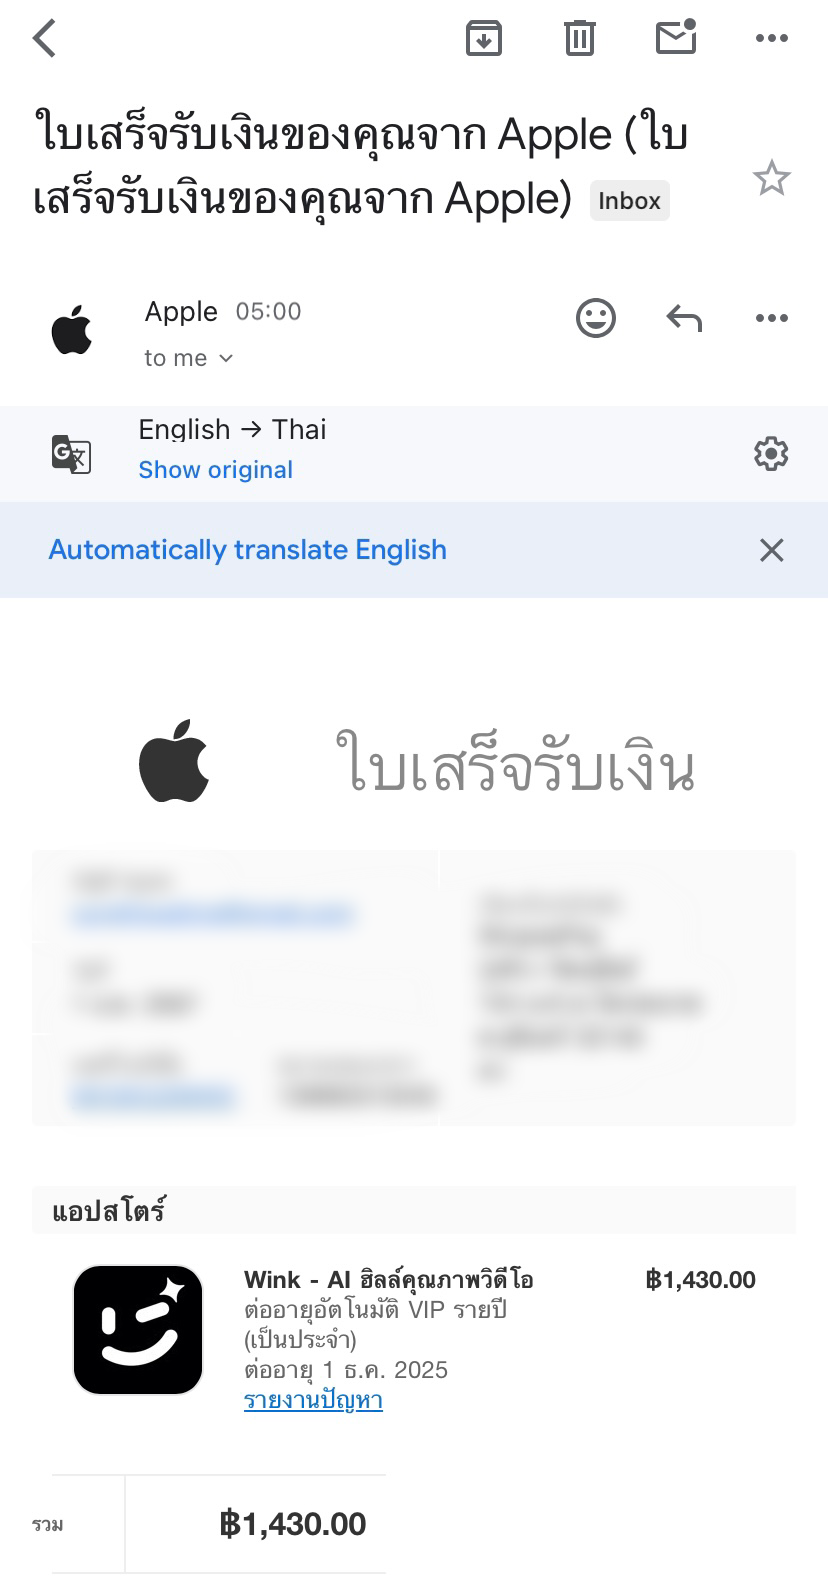Star this Apple receipt email
Screen dimensions: 828x1596
coord(771,179)
